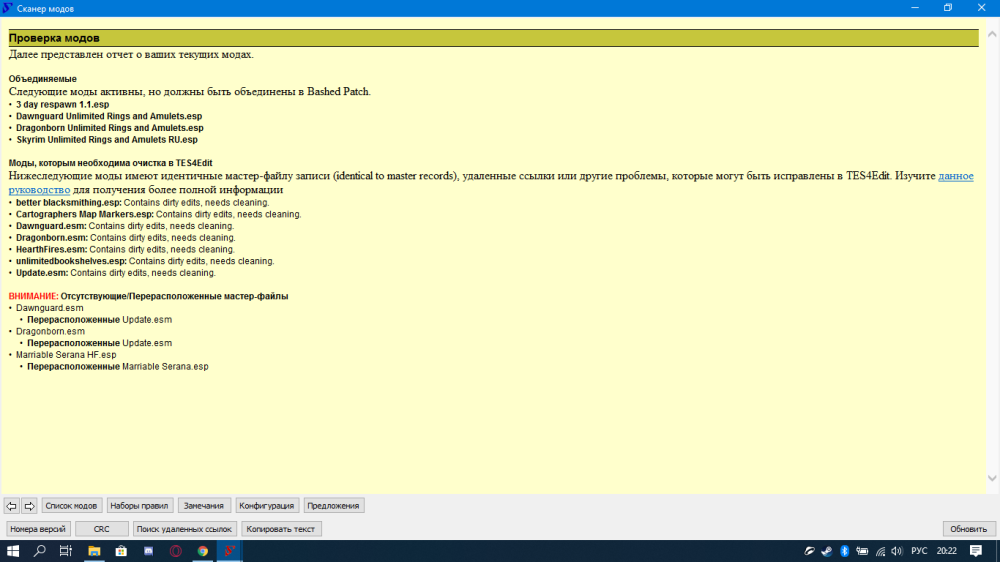The height and width of the screenshot is (562, 1000).
Task: Click Dawnguard.esm dirty edits entry
Action: (x=125, y=226)
